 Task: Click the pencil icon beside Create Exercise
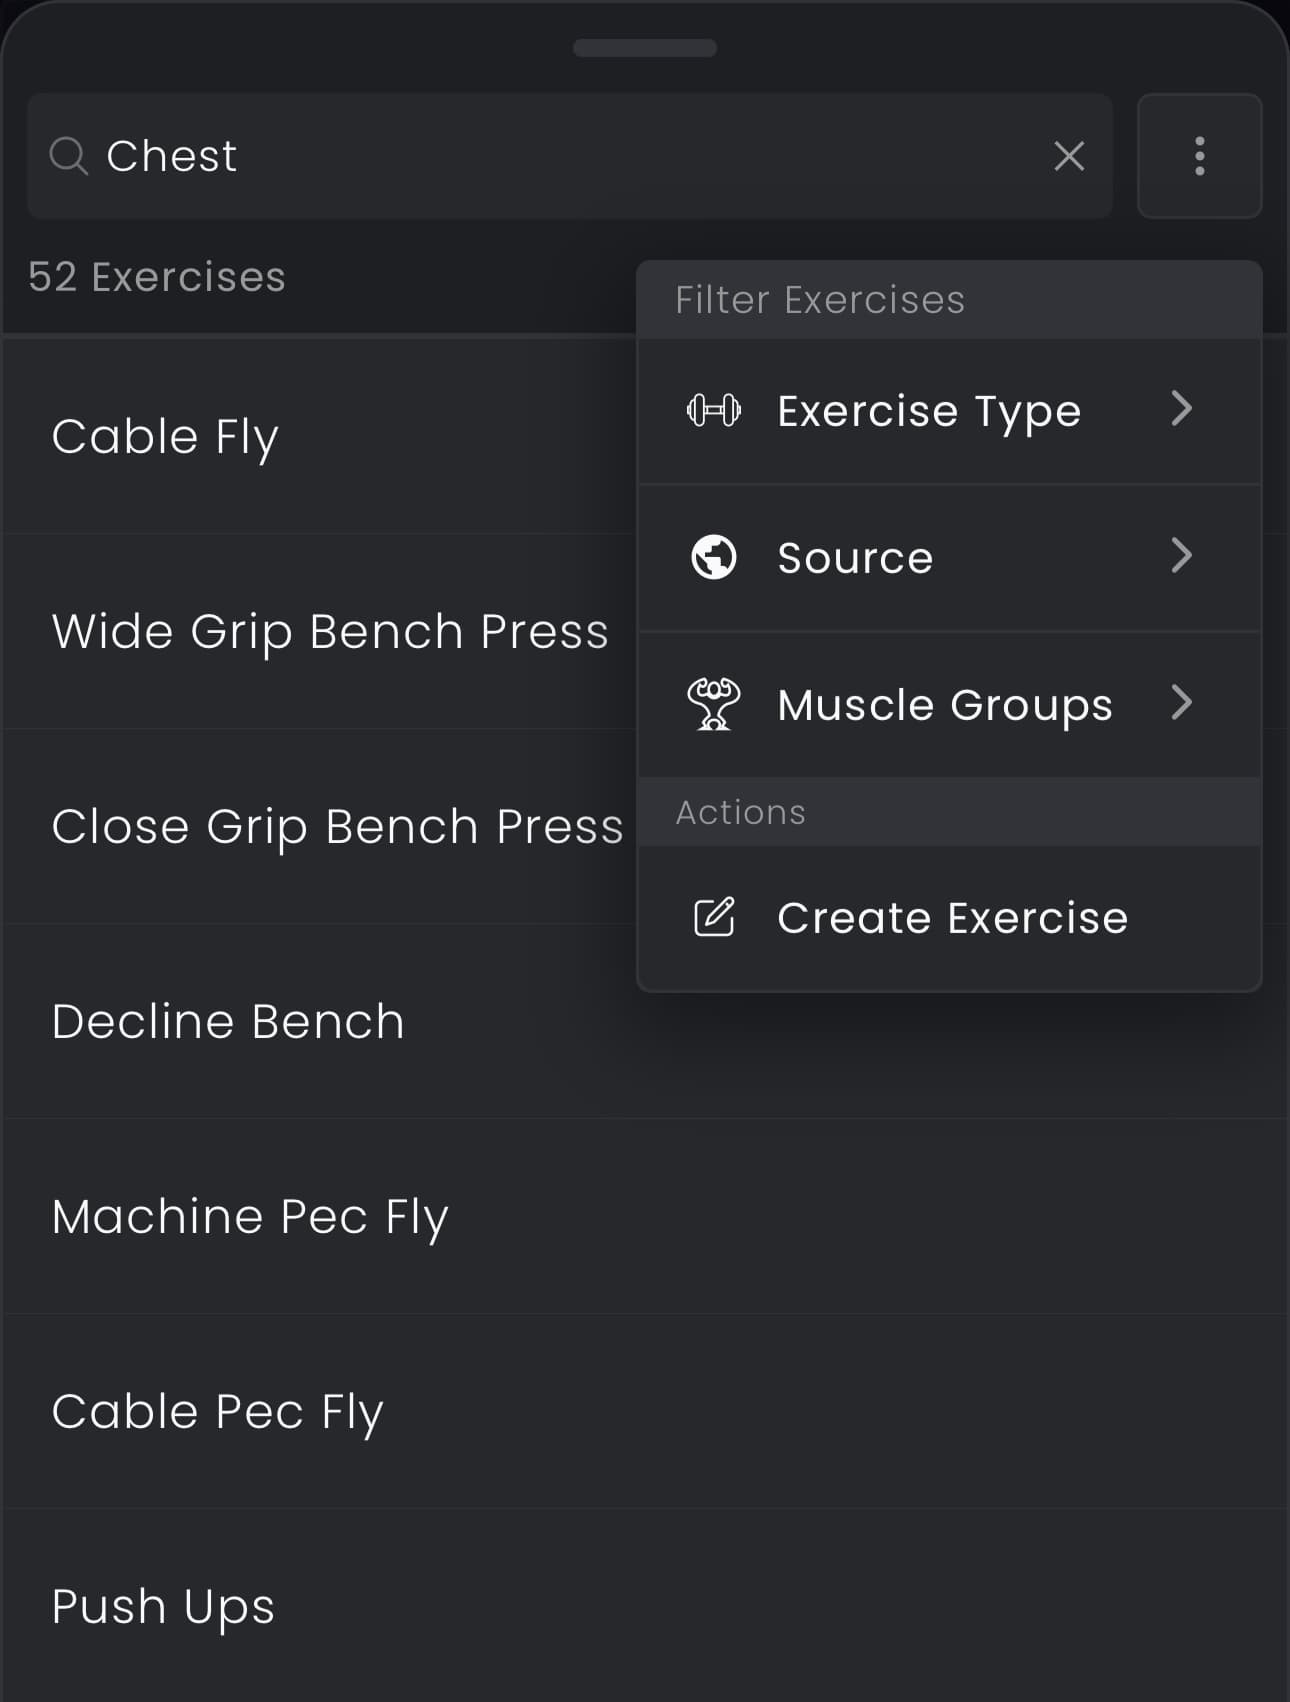(x=716, y=915)
